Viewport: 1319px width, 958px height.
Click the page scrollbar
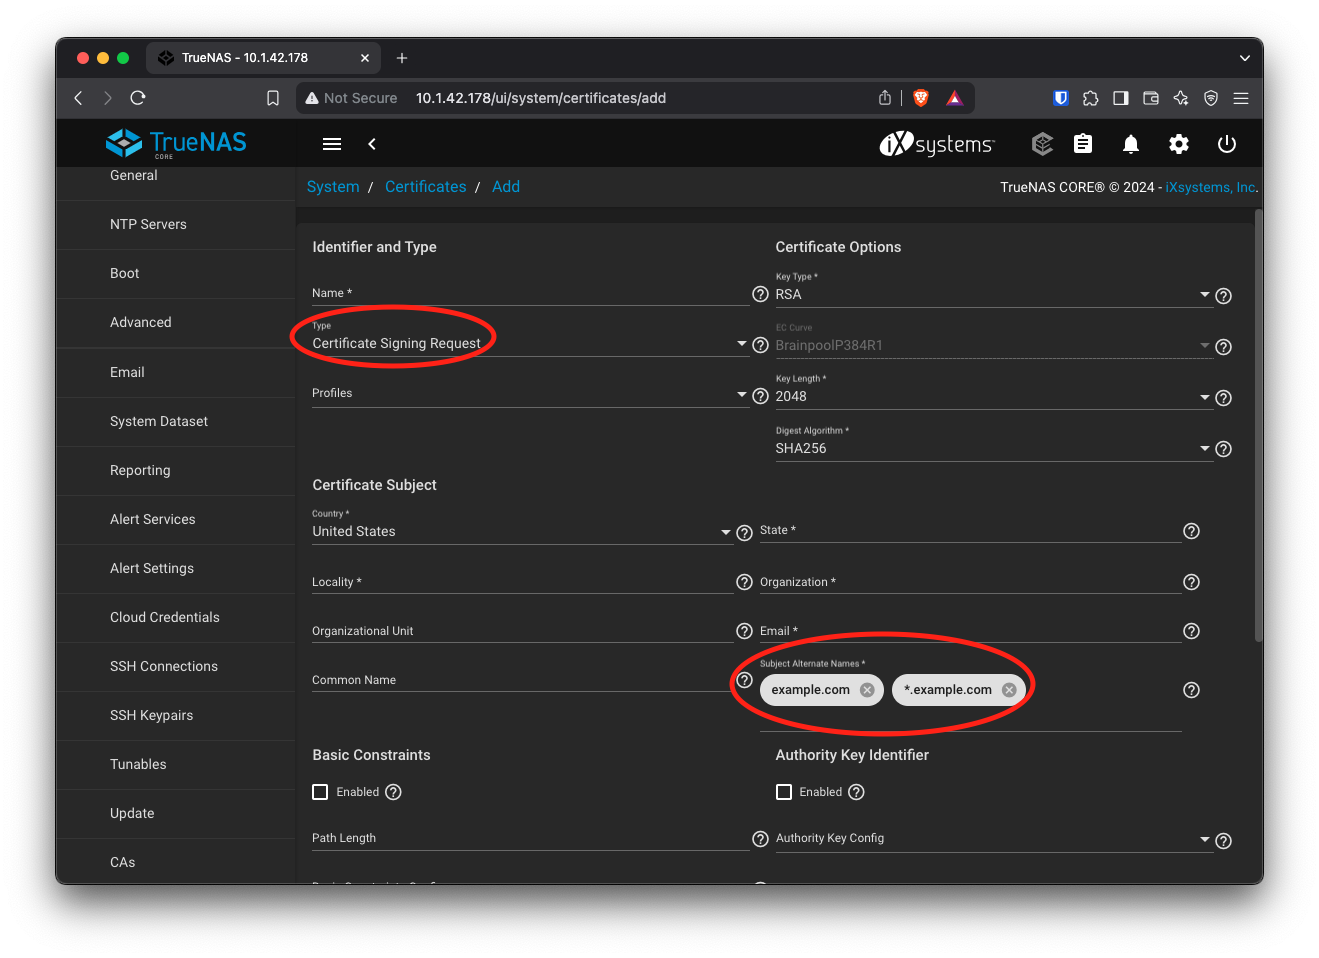1259,425
